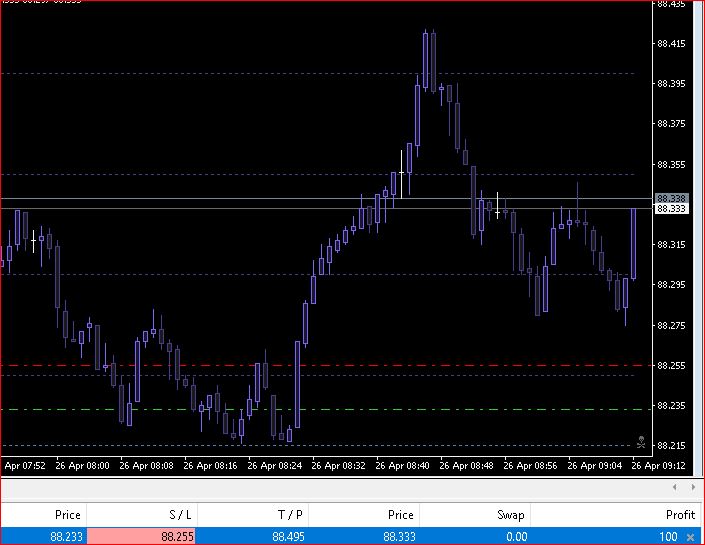Sort by the T / P column header
The image size is (705, 545).
click(x=290, y=515)
